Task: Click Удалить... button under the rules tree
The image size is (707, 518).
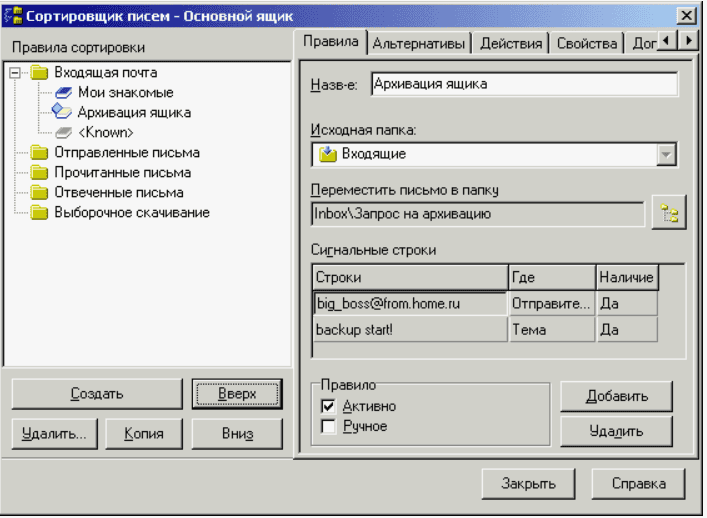Action: [x=55, y=434]
